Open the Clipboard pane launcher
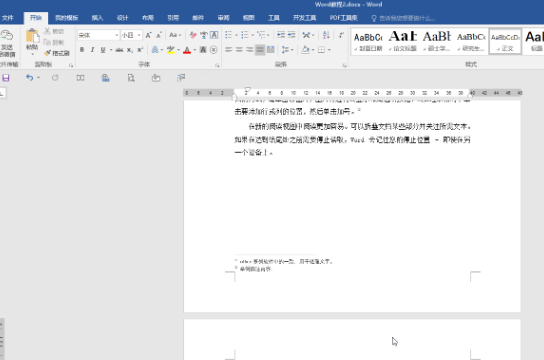This screenshot has width=544, height=360. [71, 65]
